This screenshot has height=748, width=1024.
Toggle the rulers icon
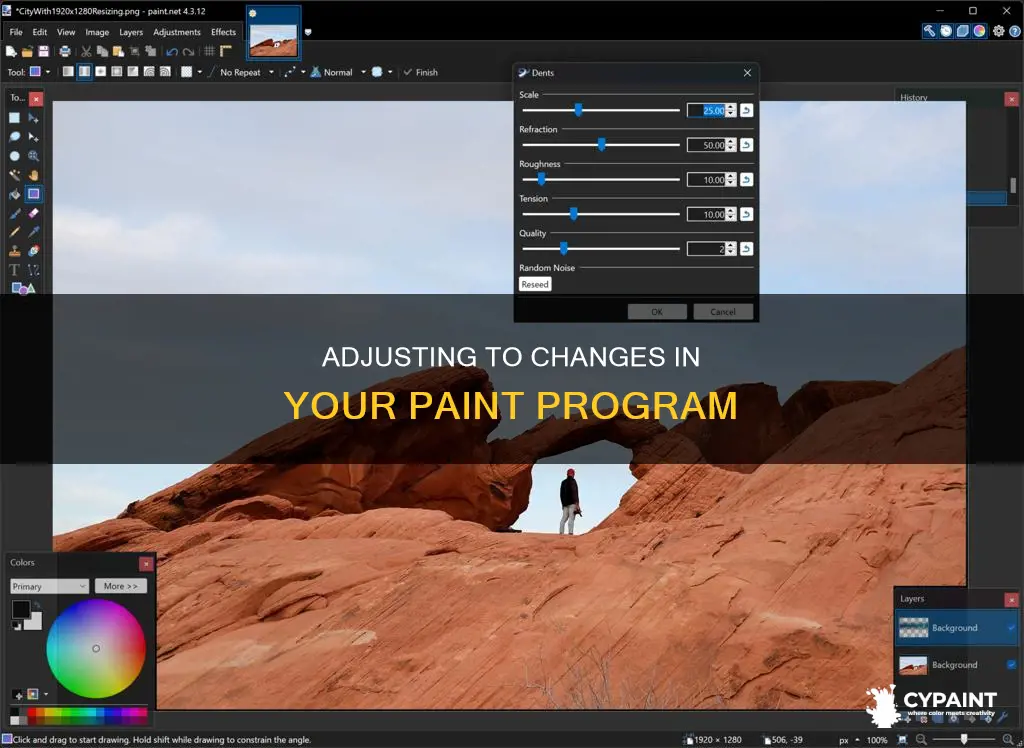click(x=225, y=51)
